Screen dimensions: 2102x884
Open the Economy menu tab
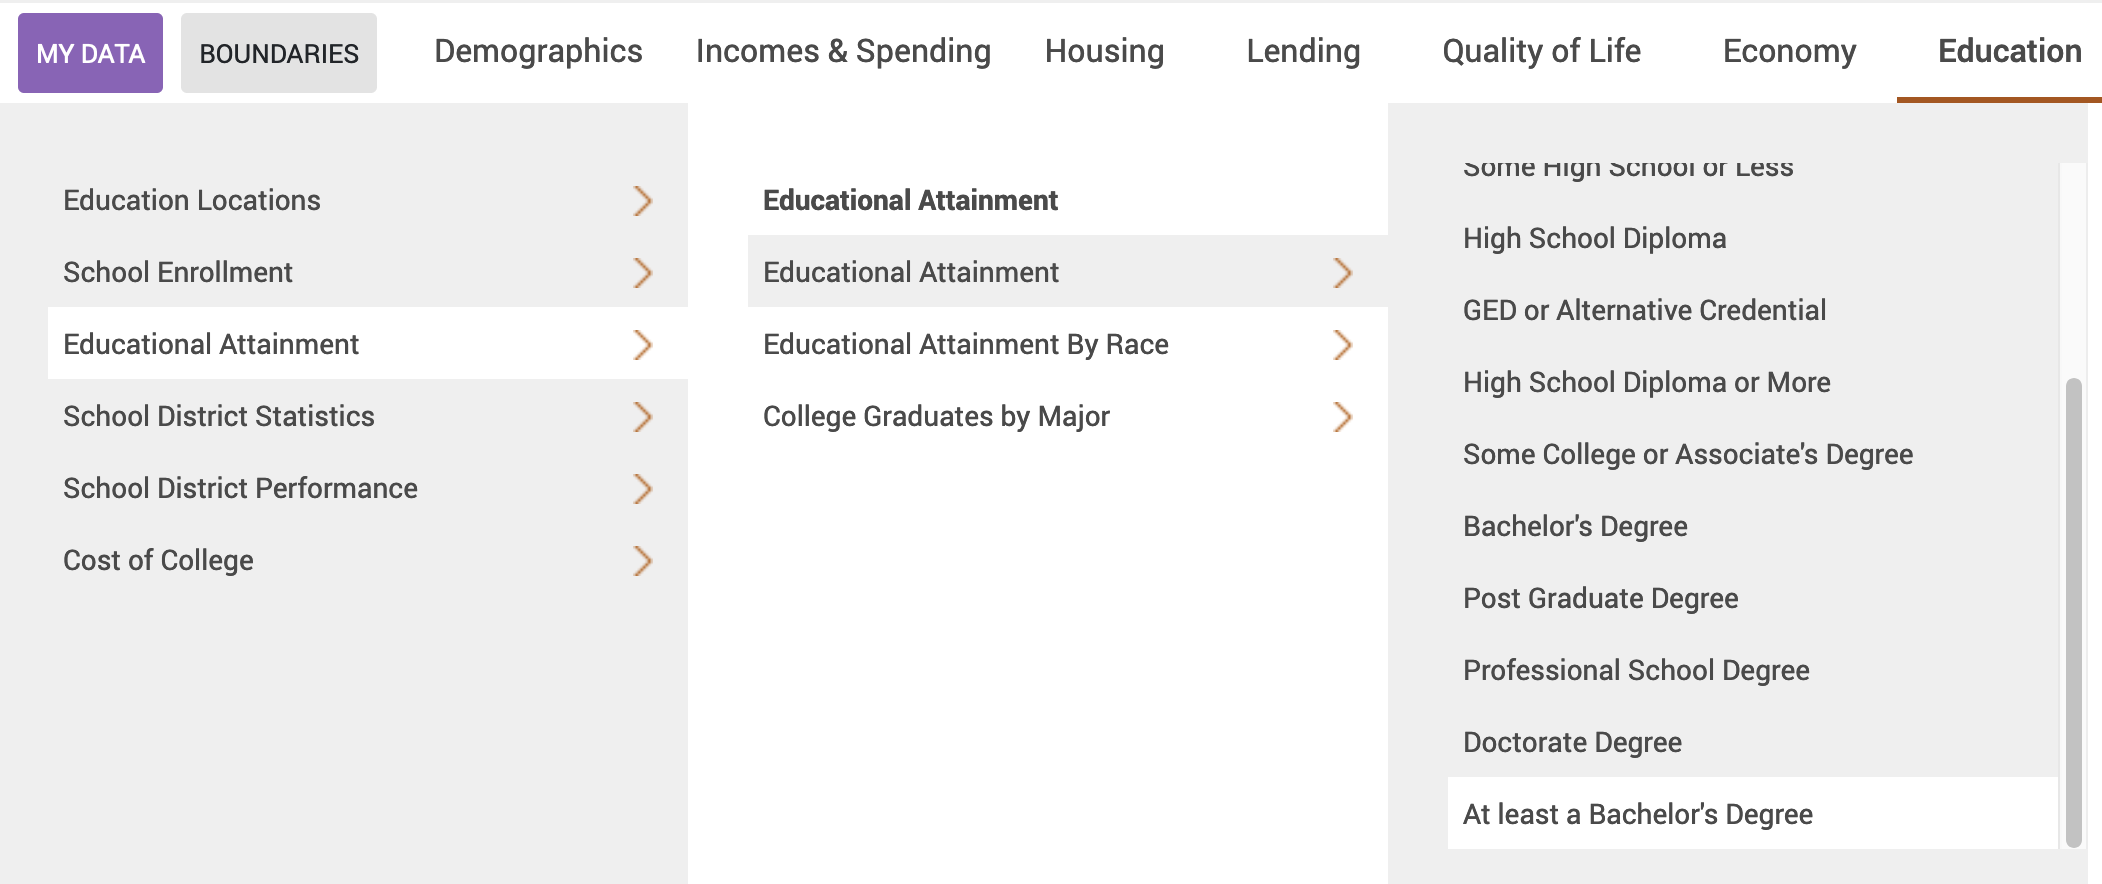tap(1789, 51)
